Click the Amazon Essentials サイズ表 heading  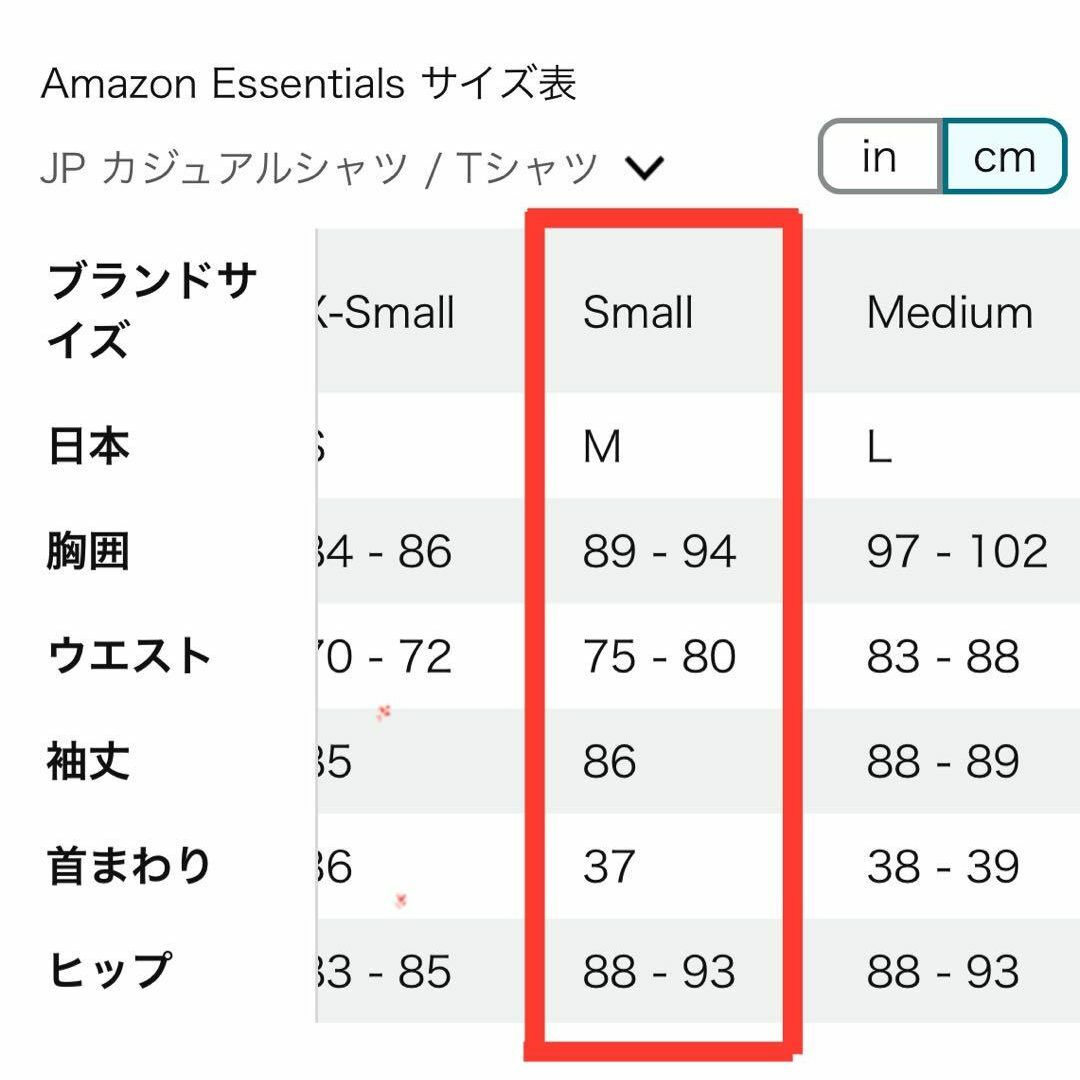(x=308, y=83)
